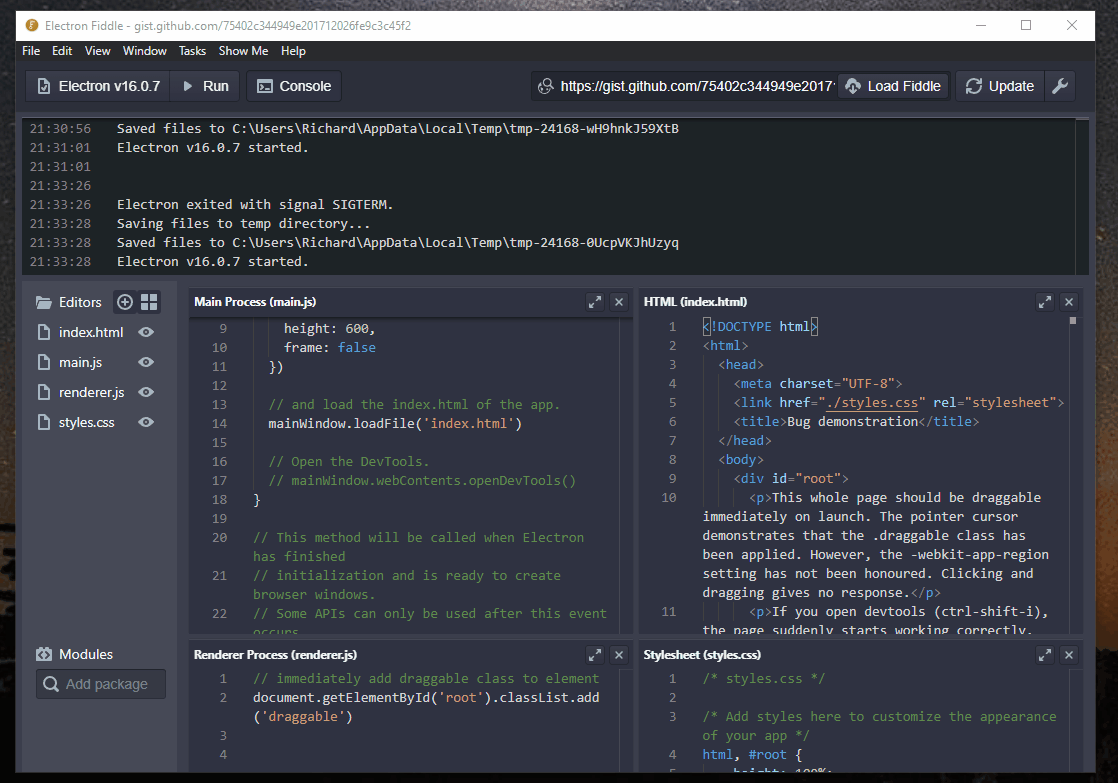Select index.html in the Editors list
1118x783 pixels.
91,332
